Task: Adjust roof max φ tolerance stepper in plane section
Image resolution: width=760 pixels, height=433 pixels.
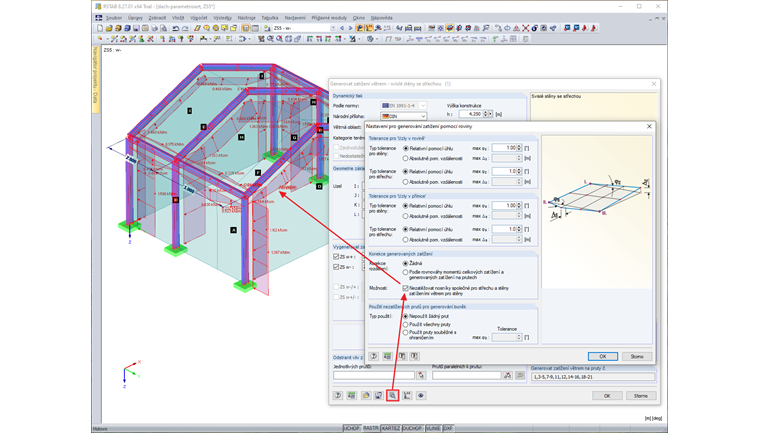Action: point(519,171)
